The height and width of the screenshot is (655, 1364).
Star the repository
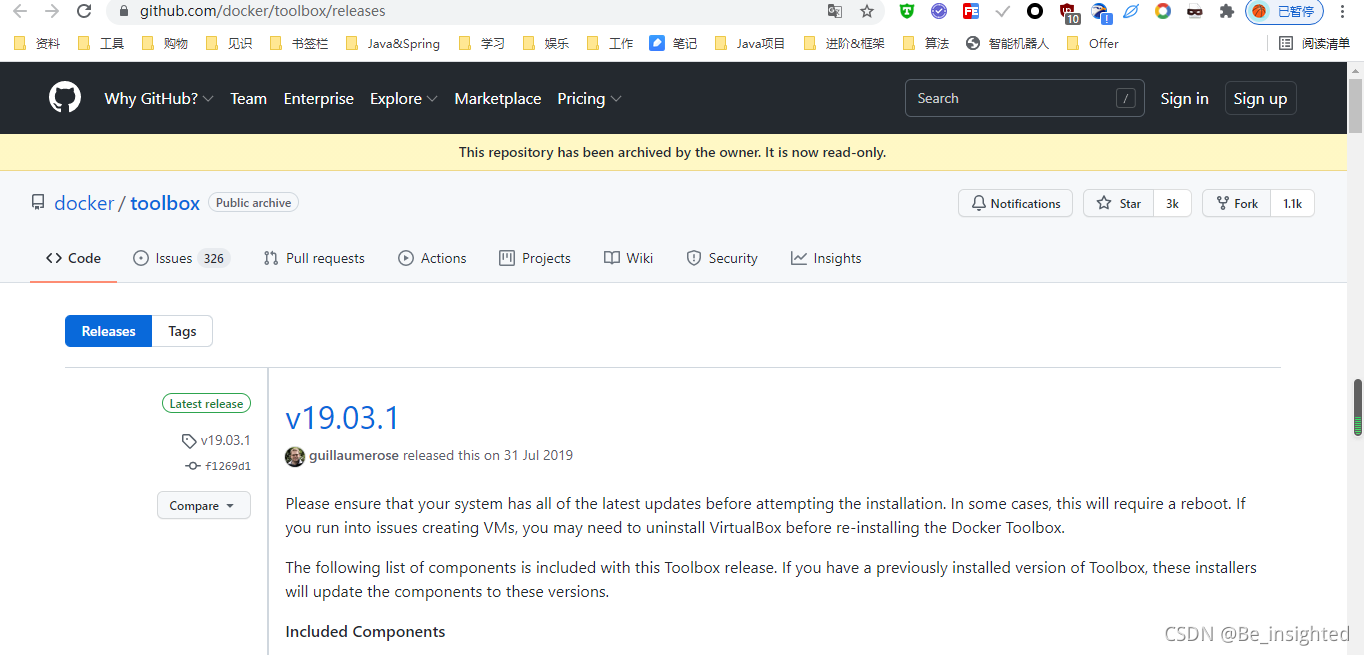(1118, 203)
